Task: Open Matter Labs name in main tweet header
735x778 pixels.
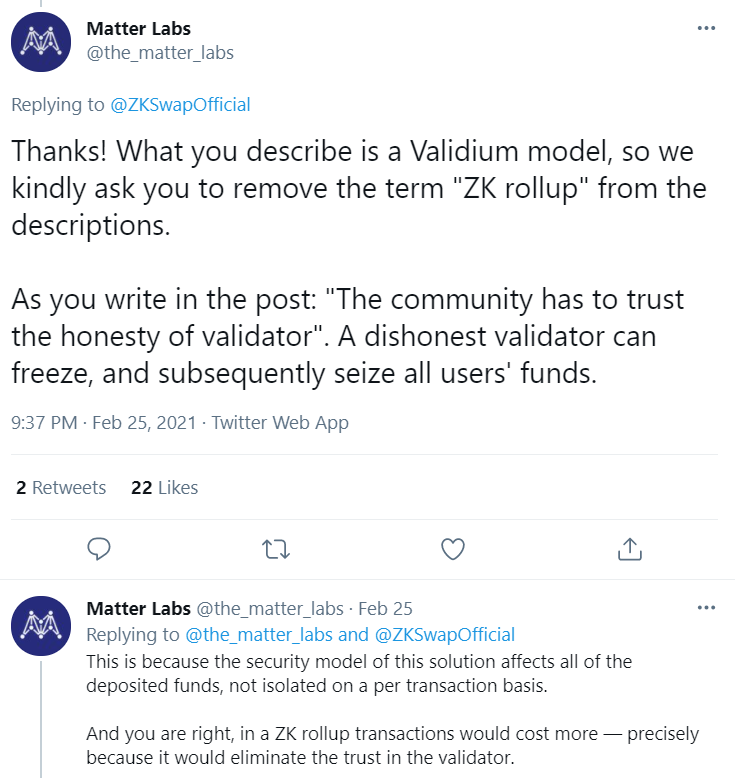Action: (x=138, y=29)
